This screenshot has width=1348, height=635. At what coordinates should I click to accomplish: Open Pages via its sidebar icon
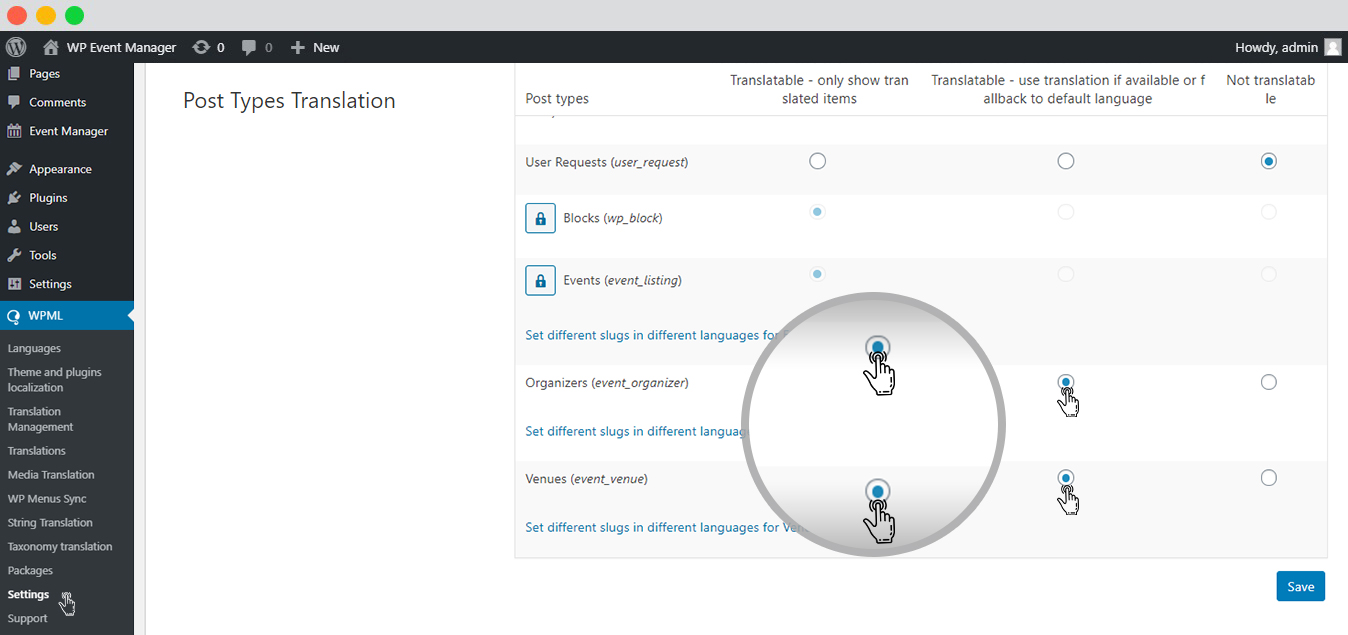point(14,73)
